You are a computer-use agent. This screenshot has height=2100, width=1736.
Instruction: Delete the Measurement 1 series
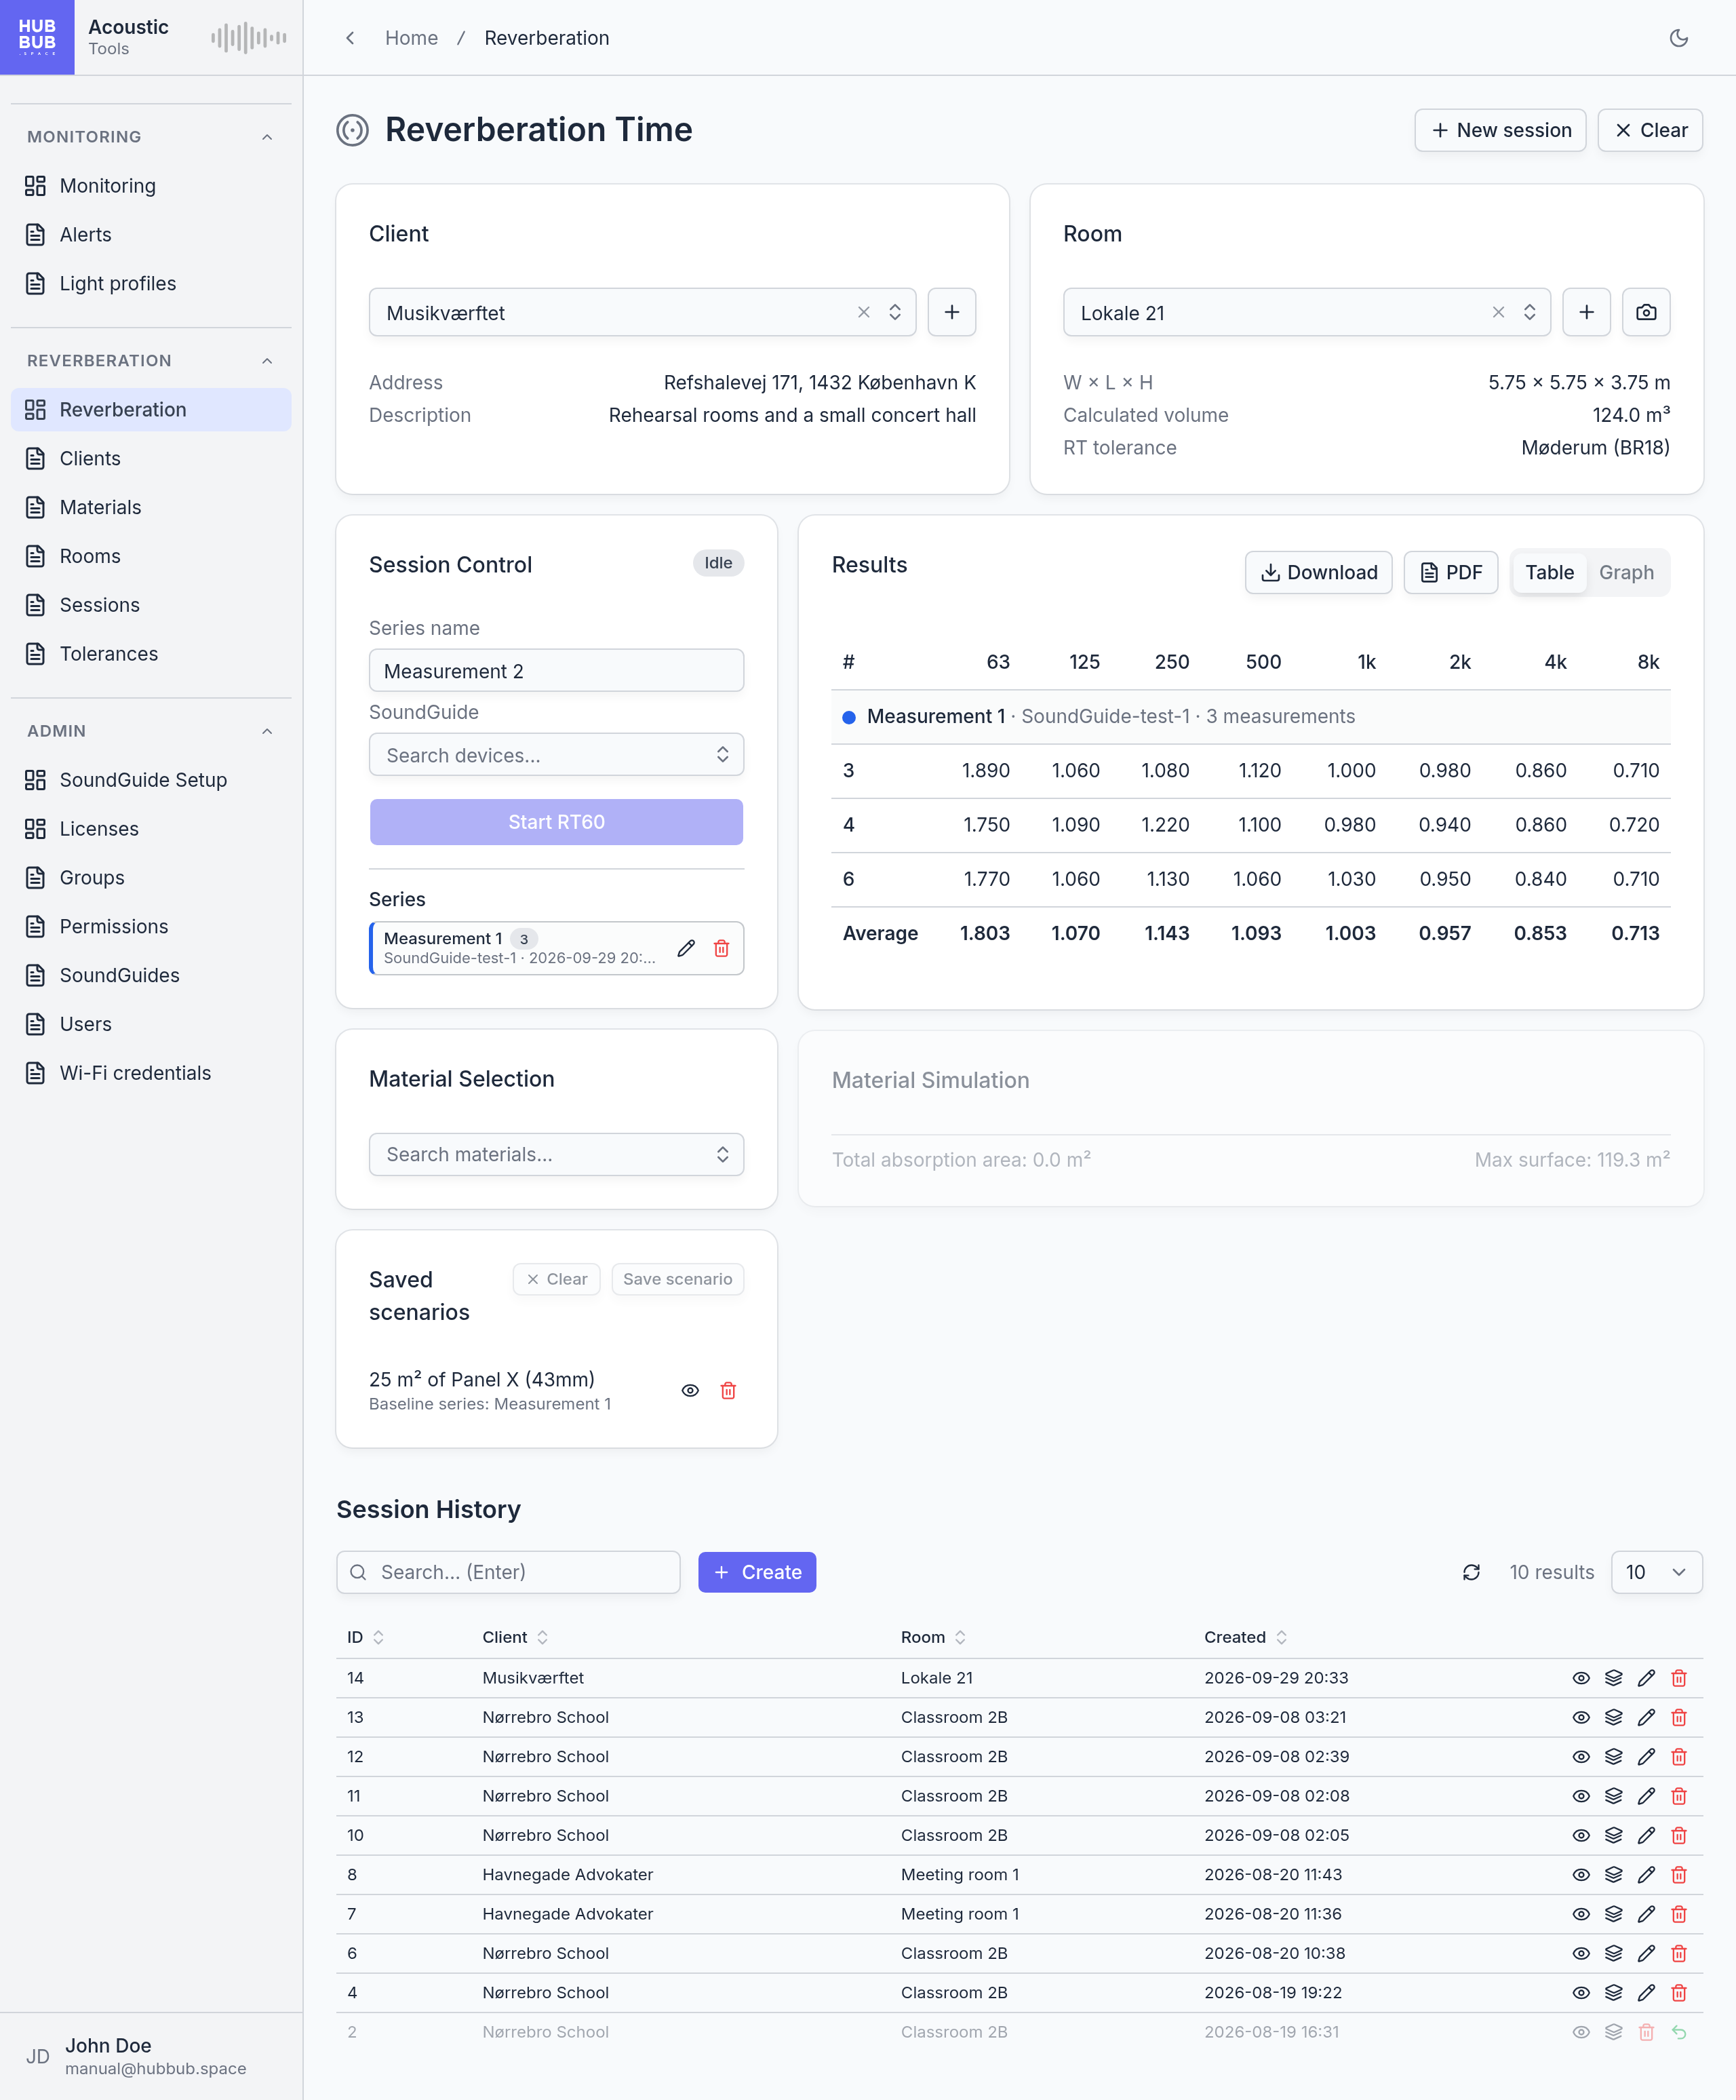[x=721, y=948]
